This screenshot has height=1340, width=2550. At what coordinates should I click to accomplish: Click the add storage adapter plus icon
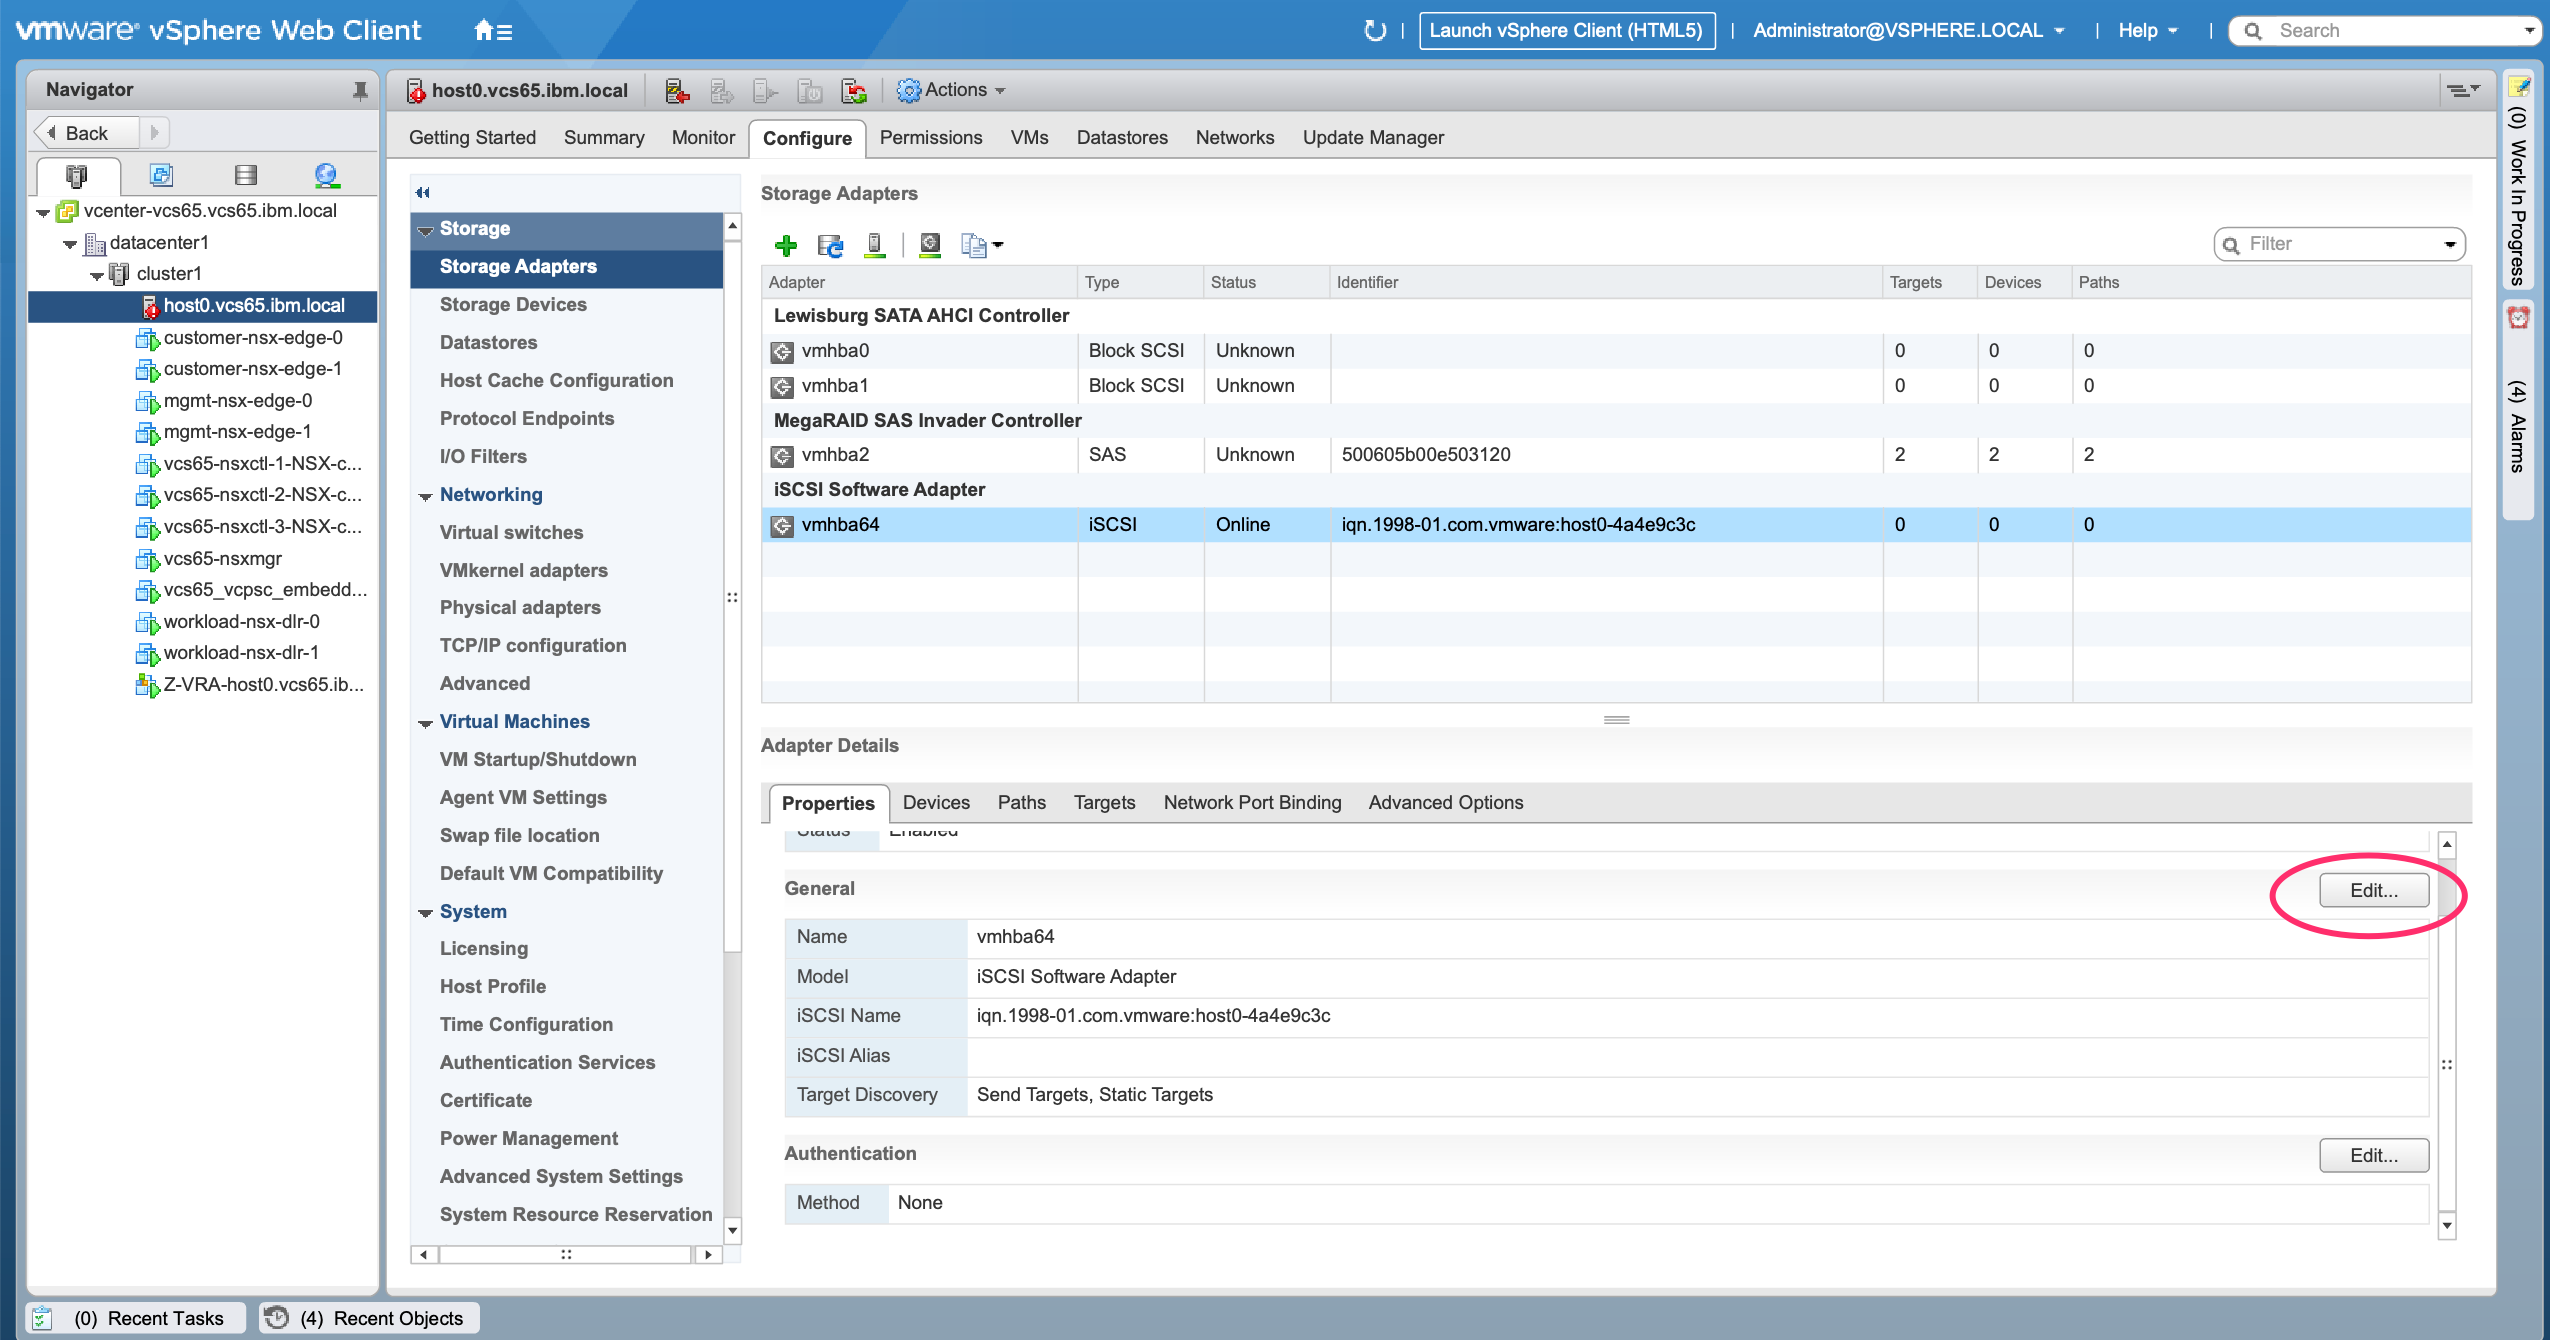[x=786, y=245]
